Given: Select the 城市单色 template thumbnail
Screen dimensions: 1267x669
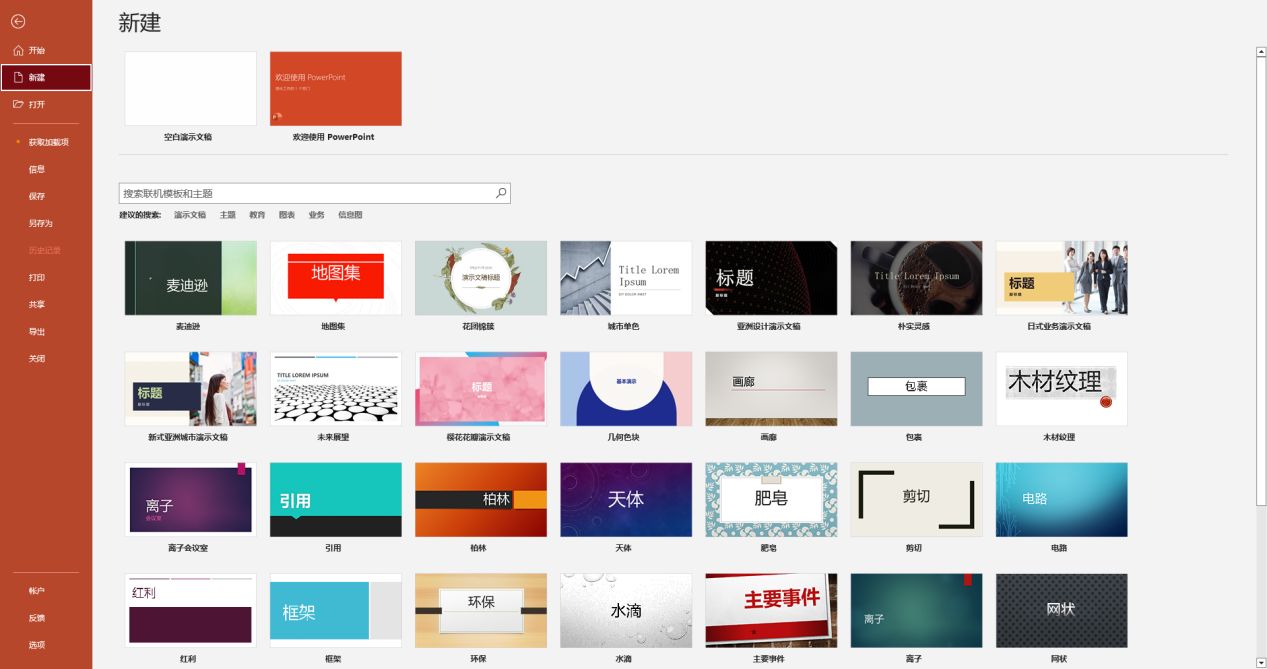Looking at the screenshot, I should click(626, 278).
